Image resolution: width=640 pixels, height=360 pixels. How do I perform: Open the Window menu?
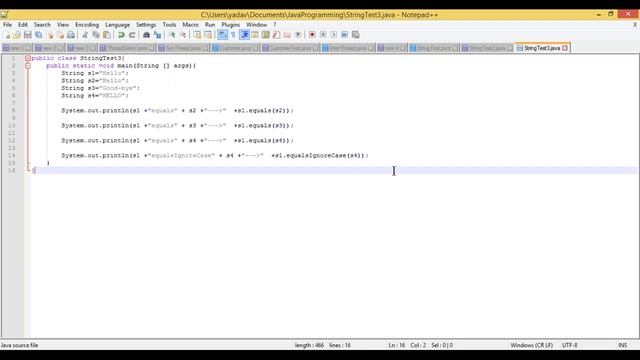256,25
